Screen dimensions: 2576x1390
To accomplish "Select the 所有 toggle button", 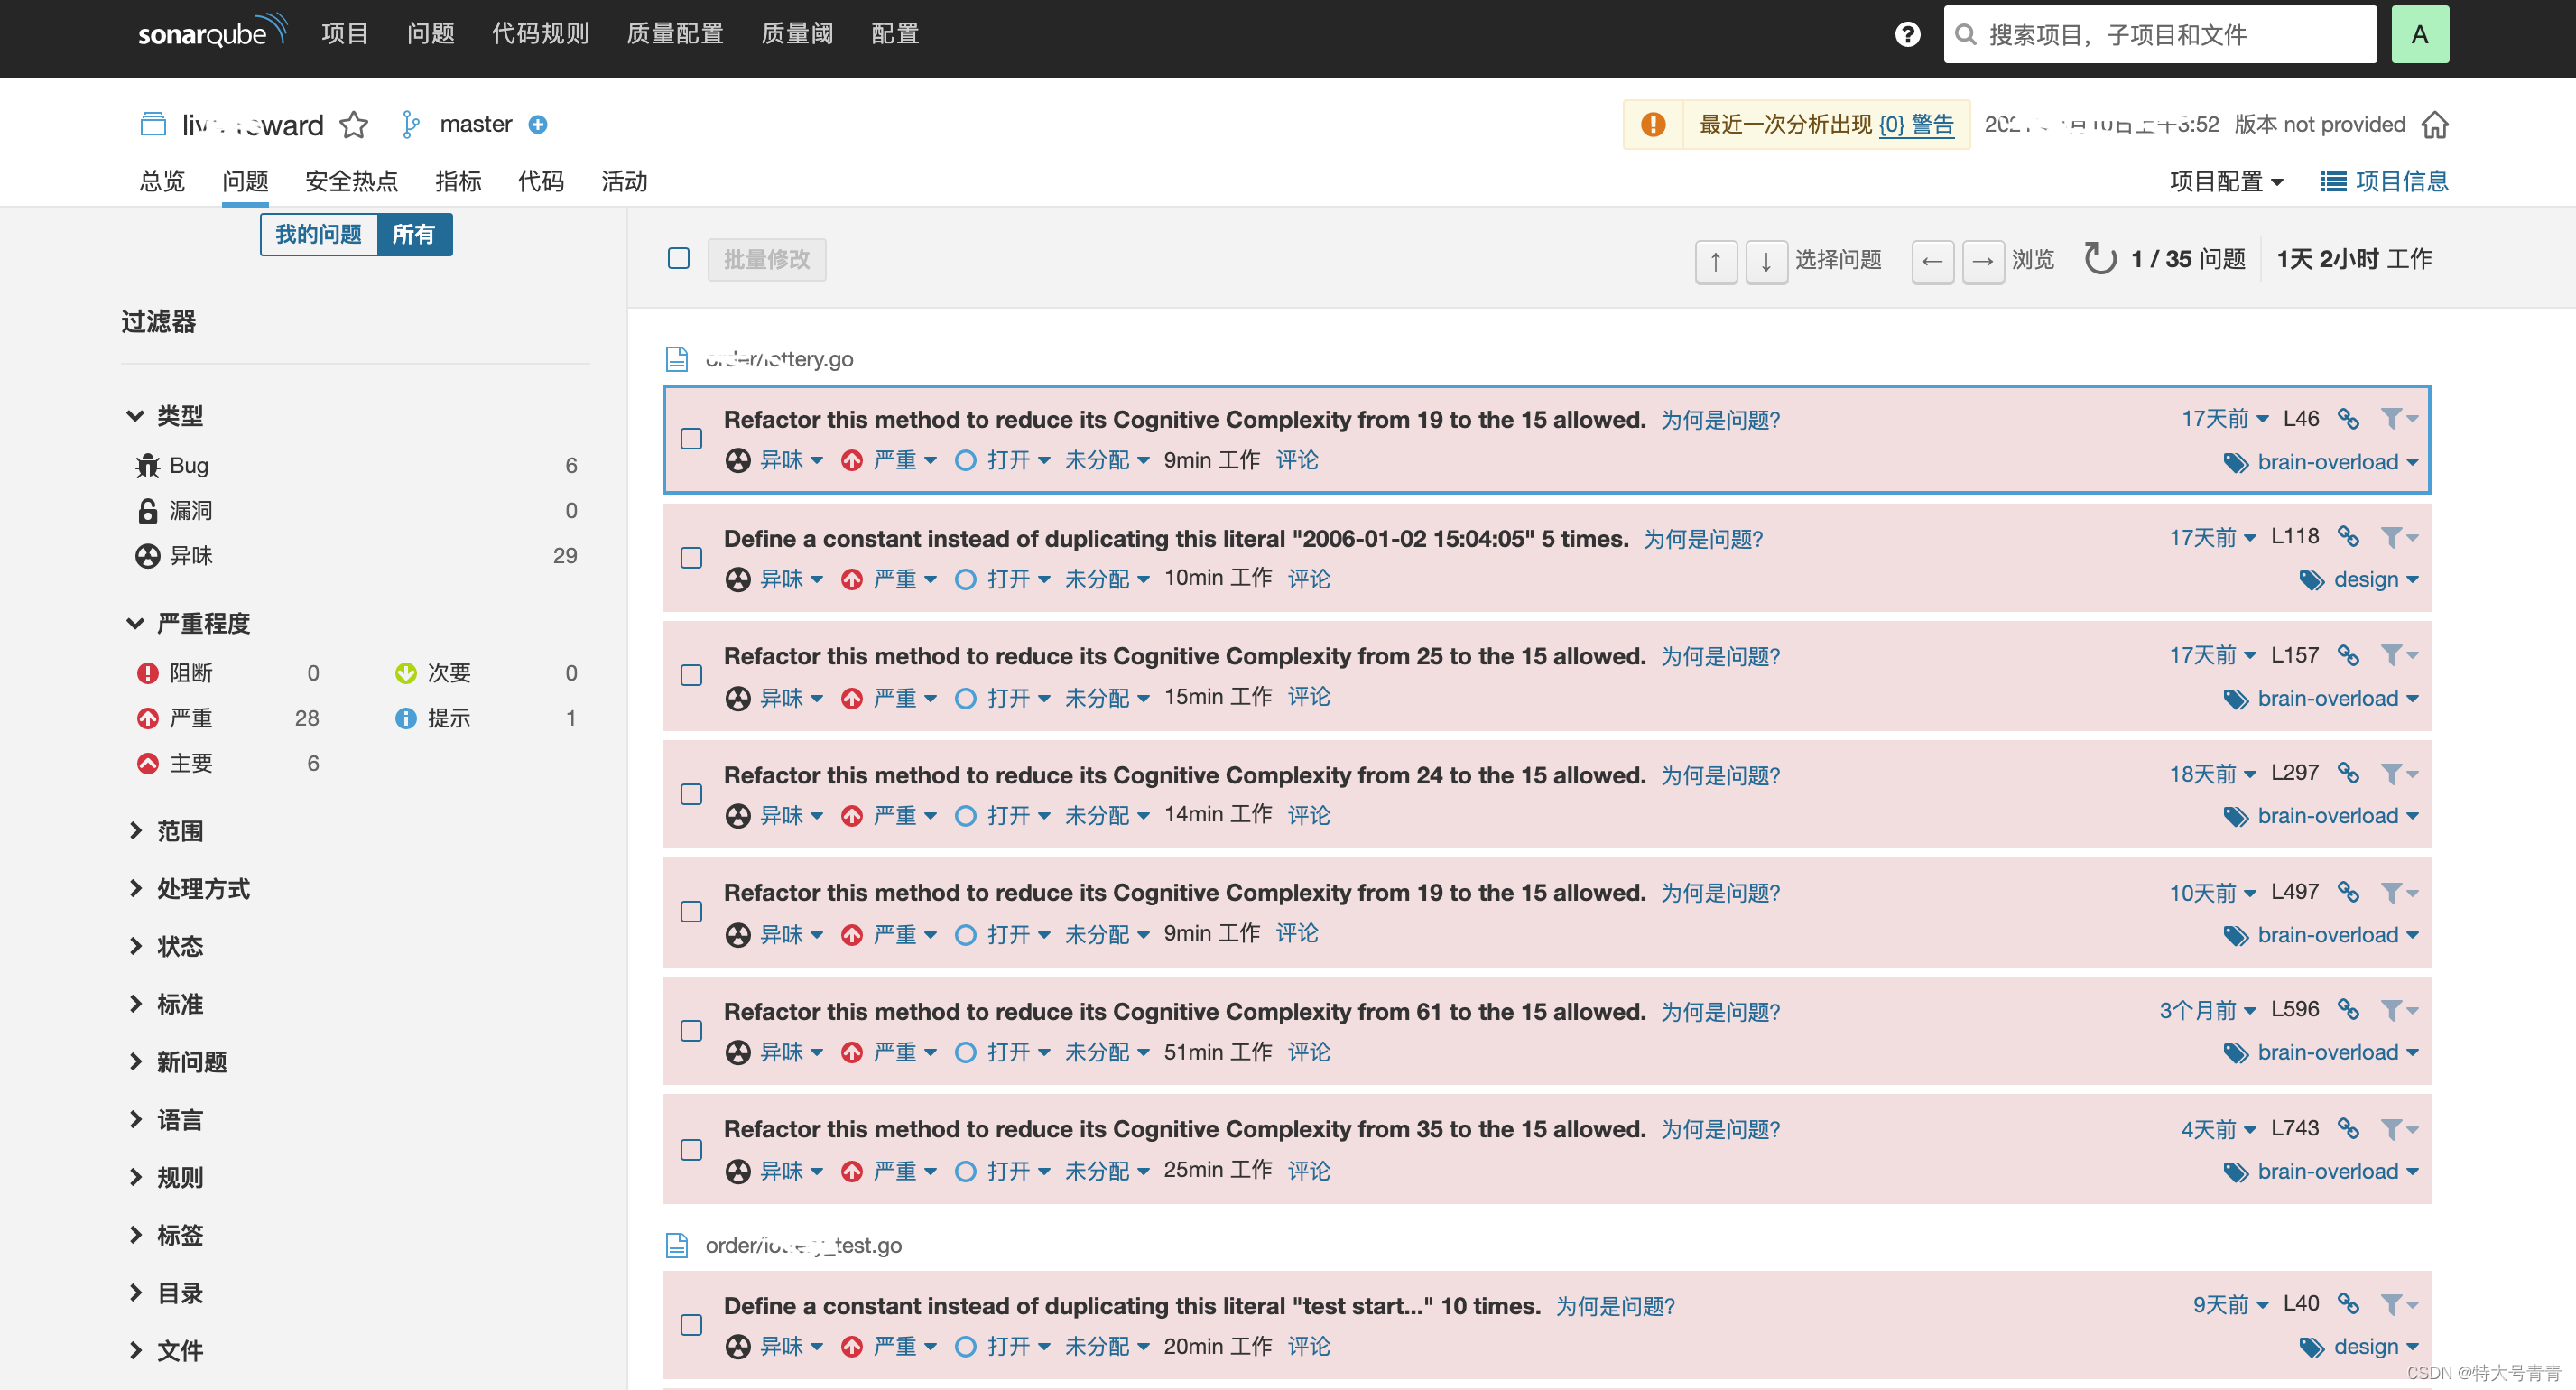I will pos(414,235).
